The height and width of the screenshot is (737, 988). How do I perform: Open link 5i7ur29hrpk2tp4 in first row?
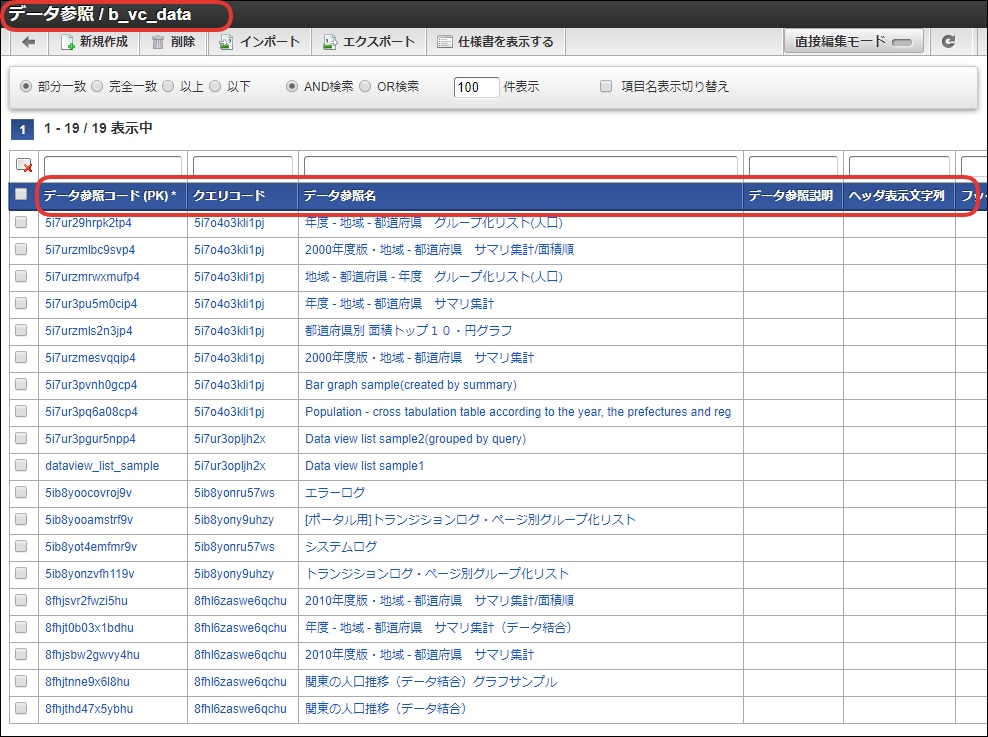[88, 223]
